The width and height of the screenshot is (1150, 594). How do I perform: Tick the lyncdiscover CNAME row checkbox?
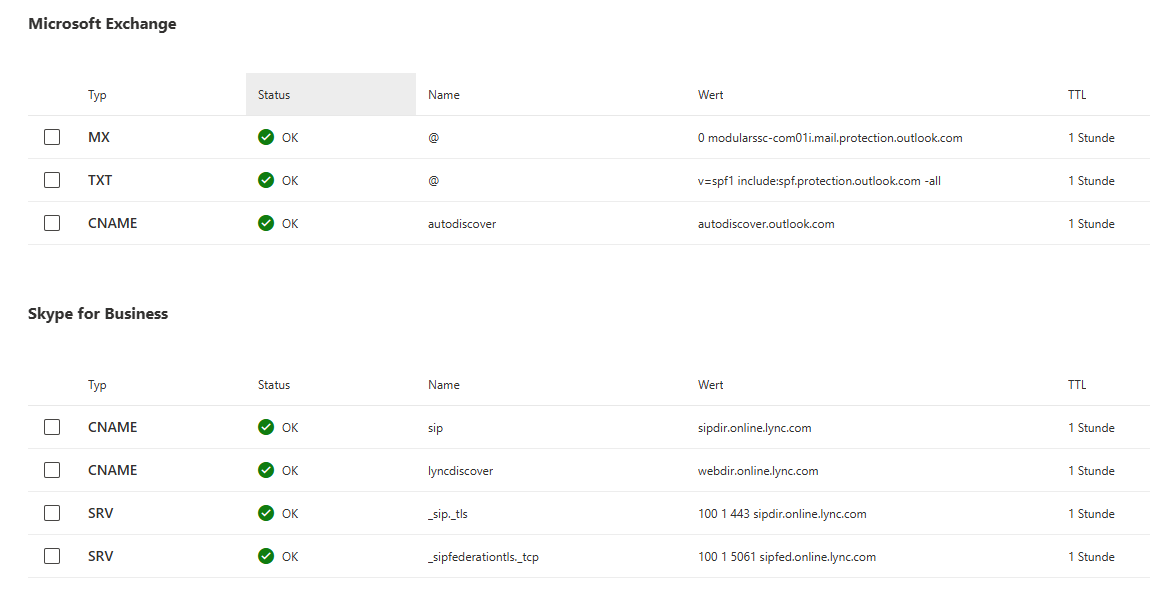(51, 470)
